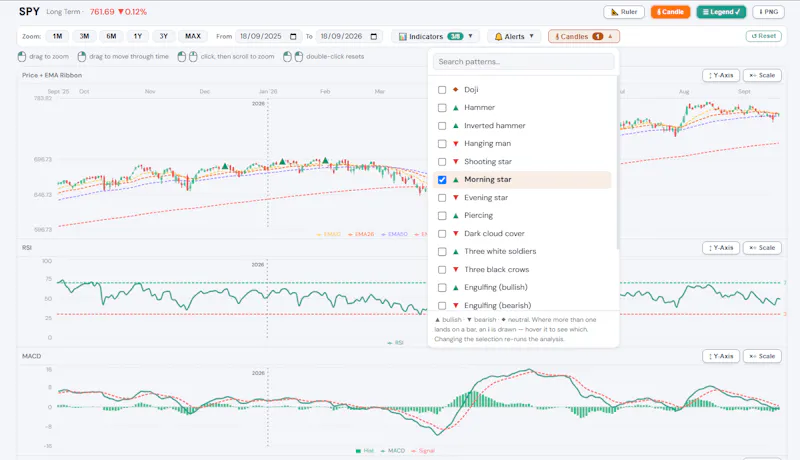Click Y-Axis button on MACD panel

(x=720, y=356)
